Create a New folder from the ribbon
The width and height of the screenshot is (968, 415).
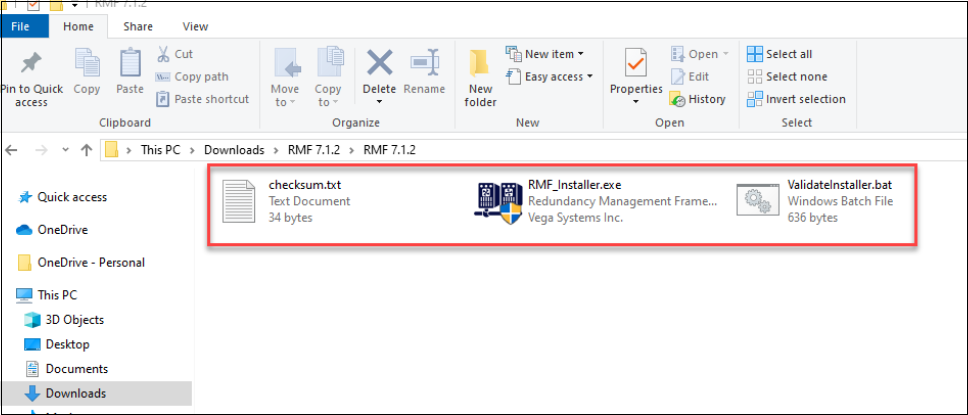coord(480,65)
